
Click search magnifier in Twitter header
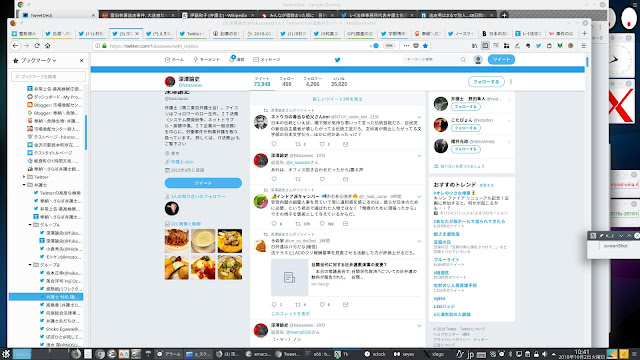click(463, 60)
